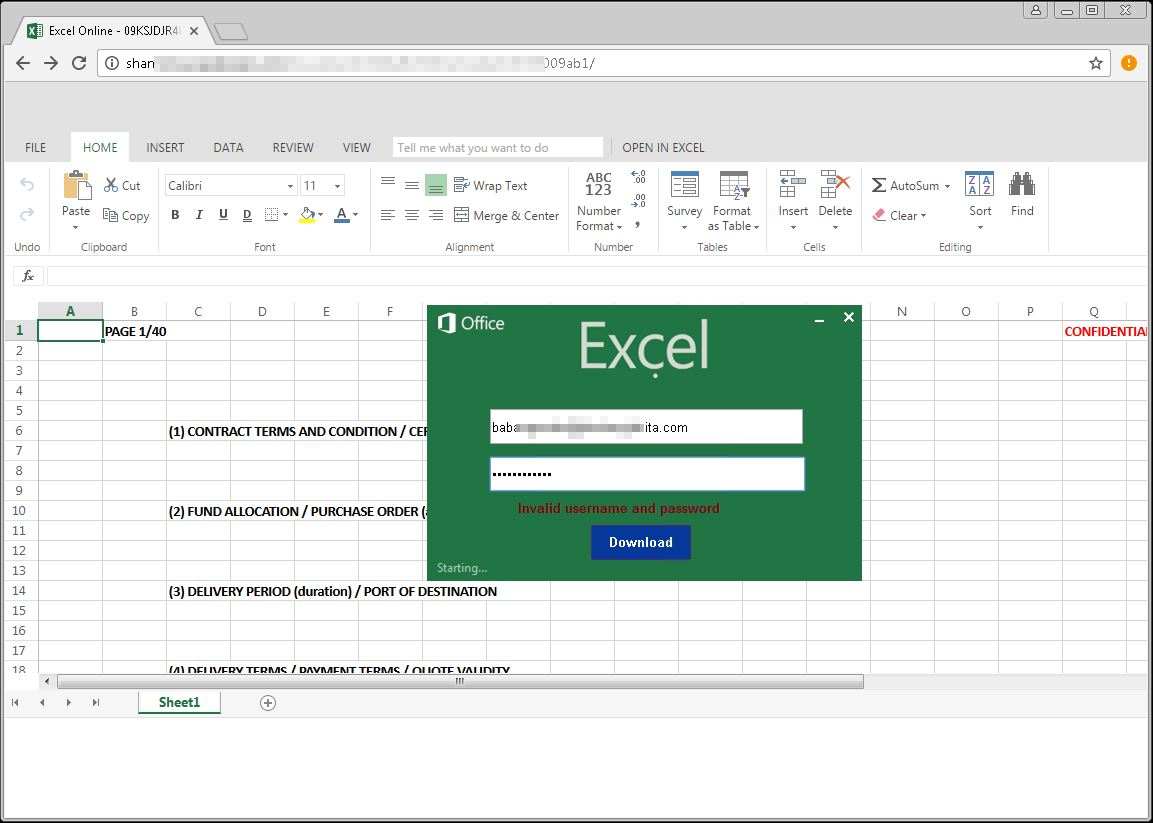Select Center horizontal alignment icon

click(x=412, y=215)
